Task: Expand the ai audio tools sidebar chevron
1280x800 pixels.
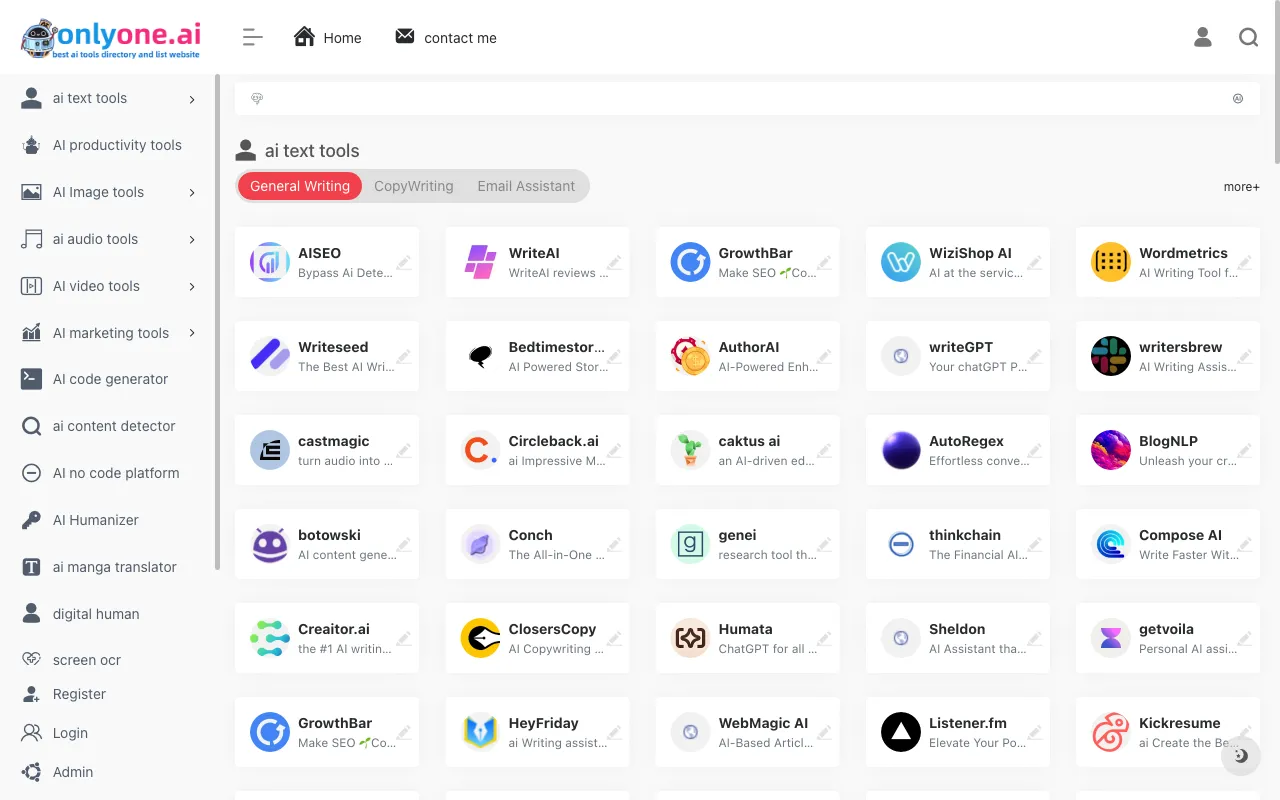Action: coord(192,240)
